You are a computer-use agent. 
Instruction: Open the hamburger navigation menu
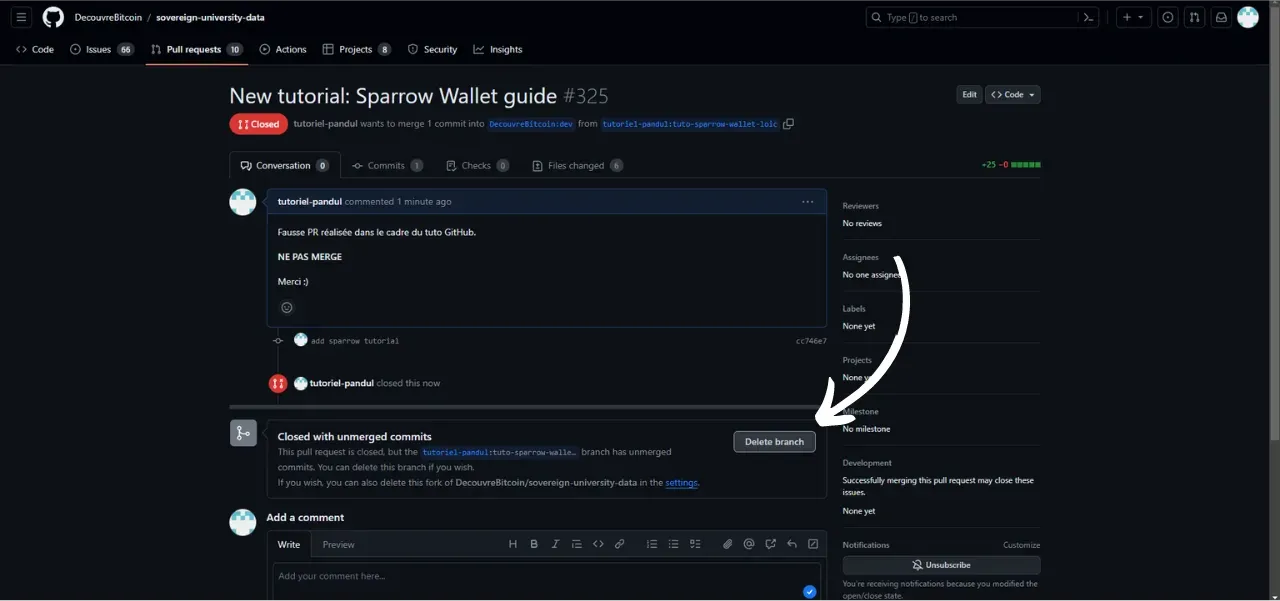(22, 17)
